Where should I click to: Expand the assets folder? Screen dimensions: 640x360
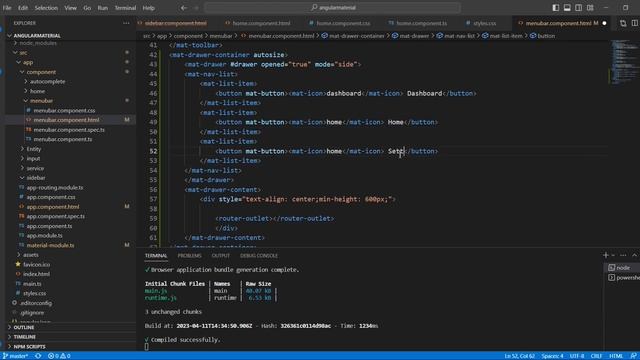point(31,255)
